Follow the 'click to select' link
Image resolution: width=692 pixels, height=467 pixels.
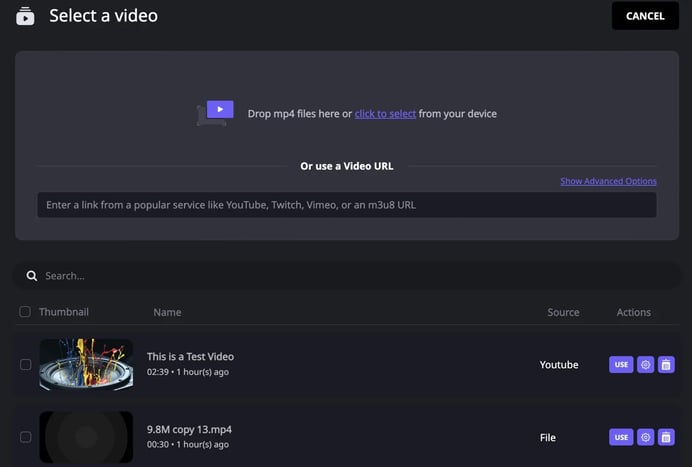385,114
